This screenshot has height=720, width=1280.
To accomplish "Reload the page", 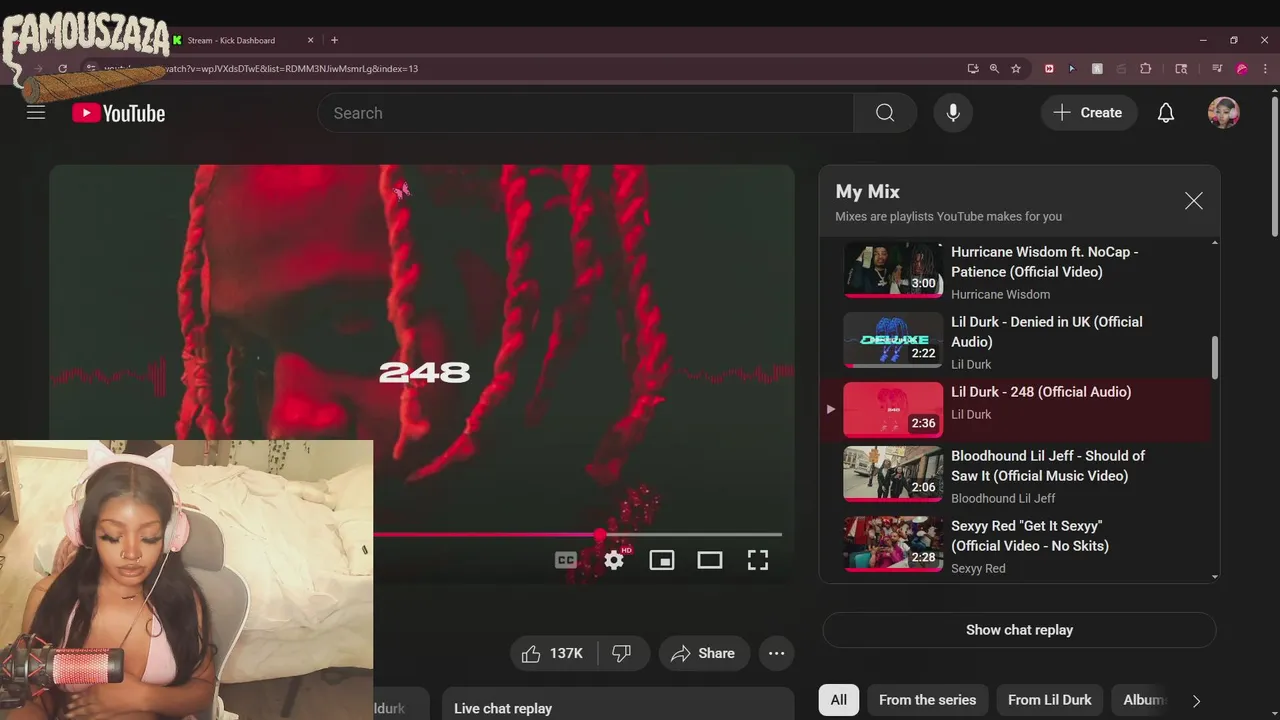I will pyautogui.click(x=62, y=69).
